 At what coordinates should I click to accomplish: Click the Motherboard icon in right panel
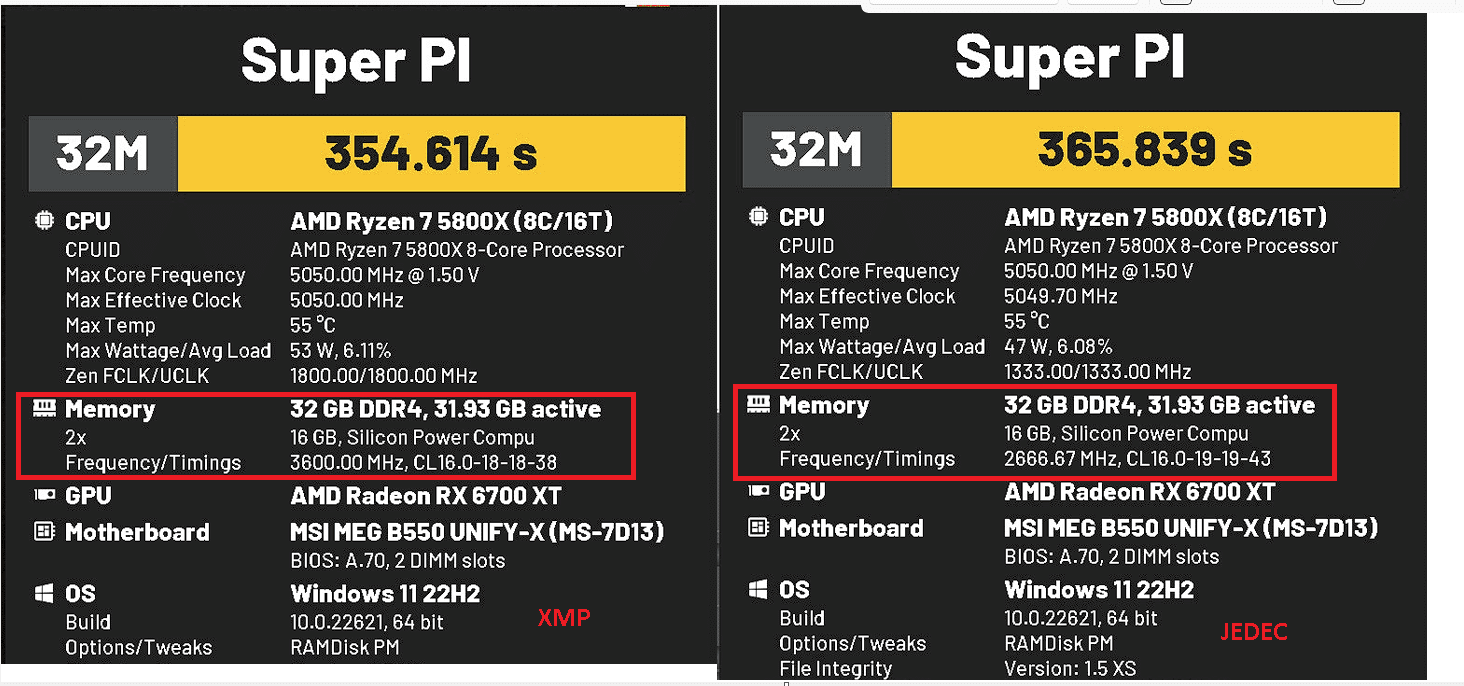pos(758,527)
